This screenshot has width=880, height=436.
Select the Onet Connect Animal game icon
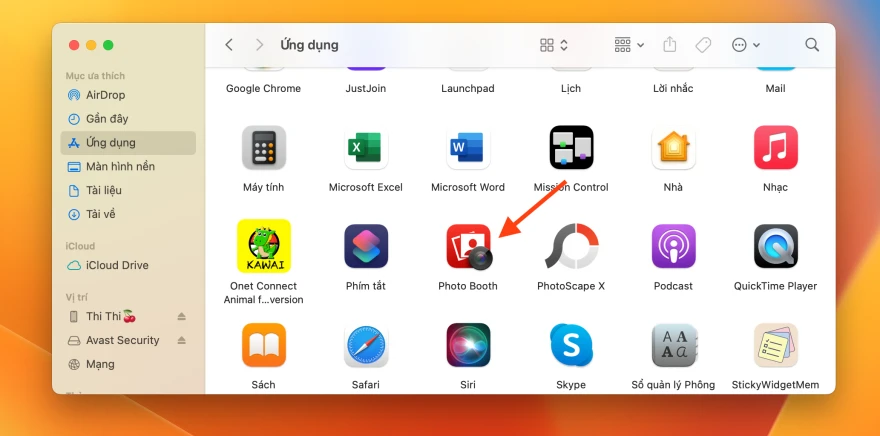[x=264, y=246]
